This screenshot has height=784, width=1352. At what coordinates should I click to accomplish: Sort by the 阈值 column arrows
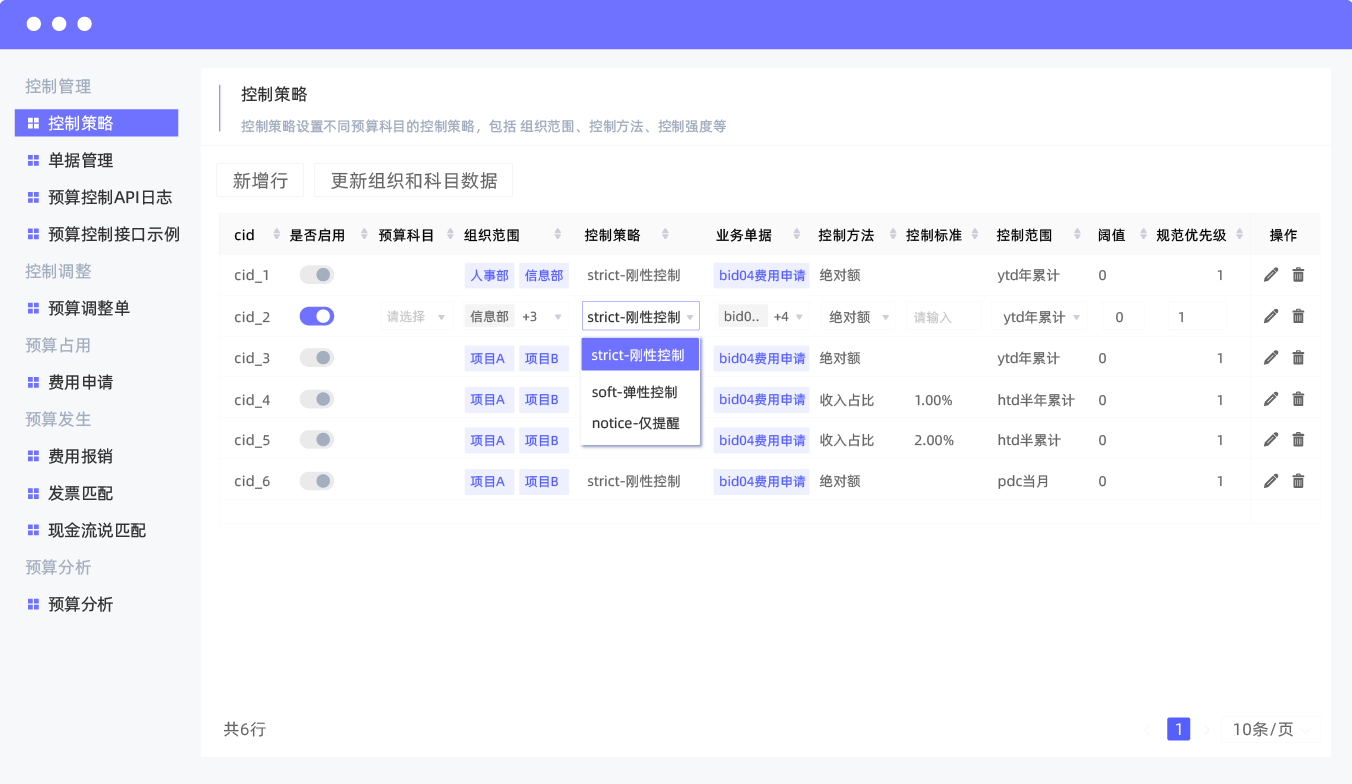(x=1141, y=235)
